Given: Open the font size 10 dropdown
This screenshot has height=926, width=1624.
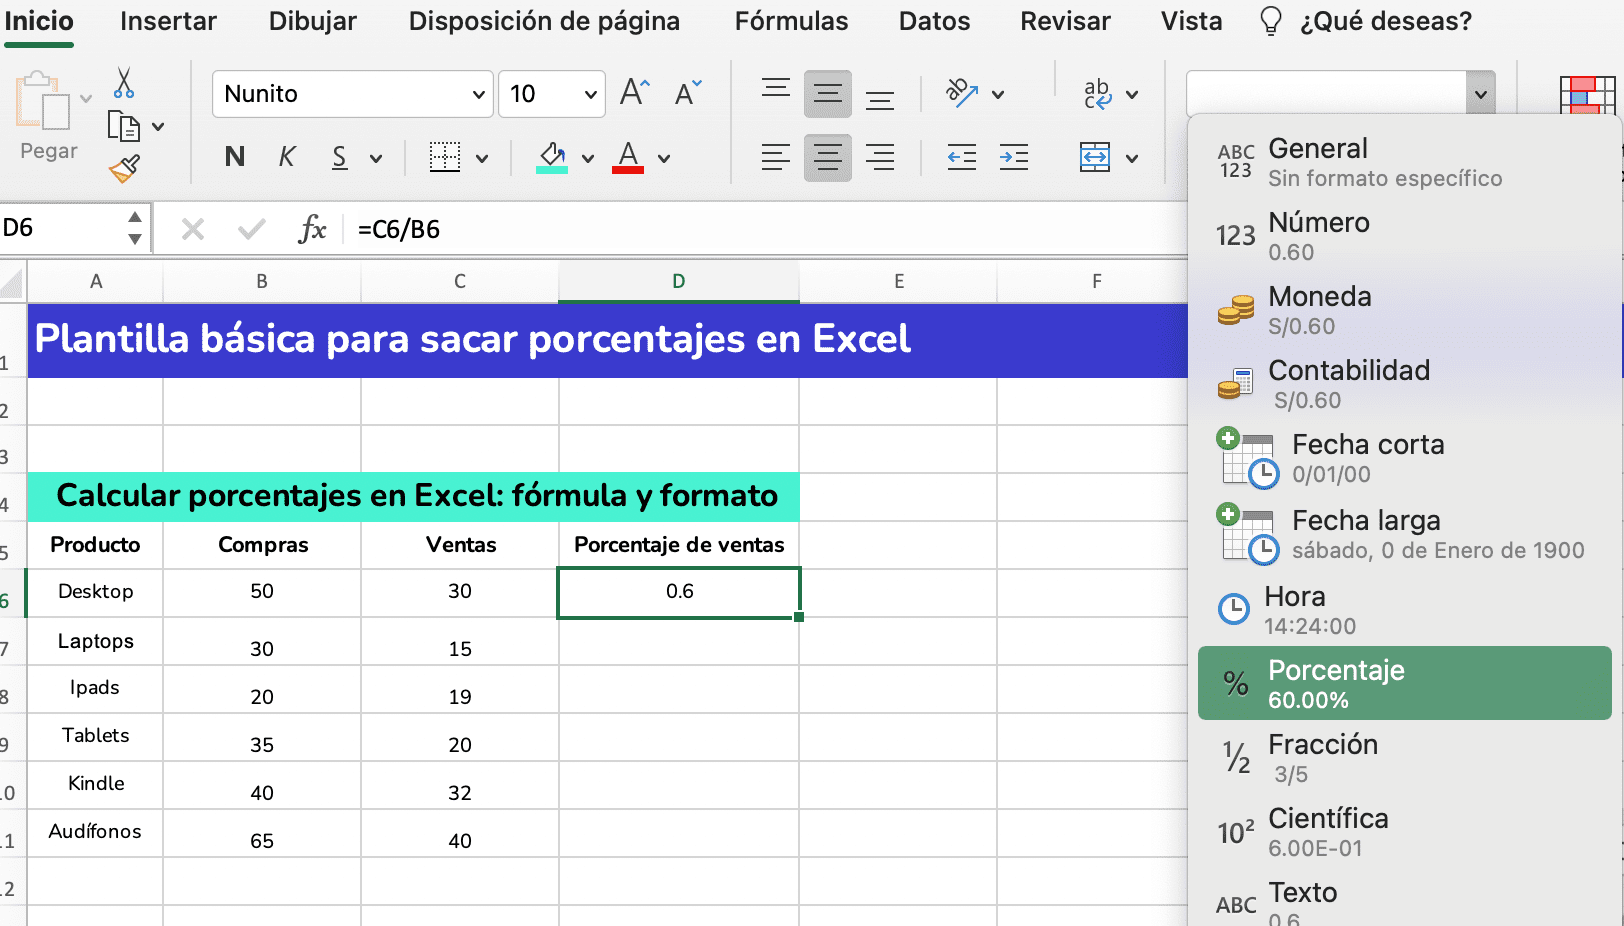Looking at the screenshot, I should point(551,93).
